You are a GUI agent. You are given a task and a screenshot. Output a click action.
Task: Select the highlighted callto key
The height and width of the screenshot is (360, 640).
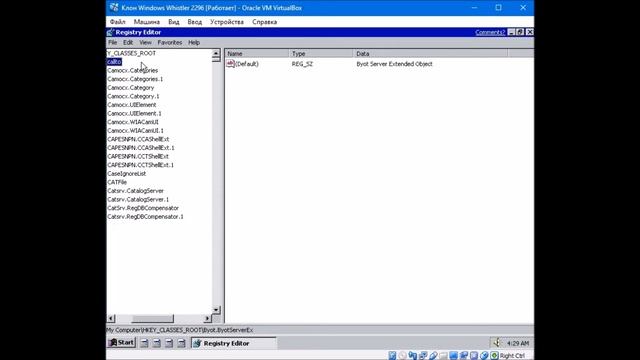point(114,62)
